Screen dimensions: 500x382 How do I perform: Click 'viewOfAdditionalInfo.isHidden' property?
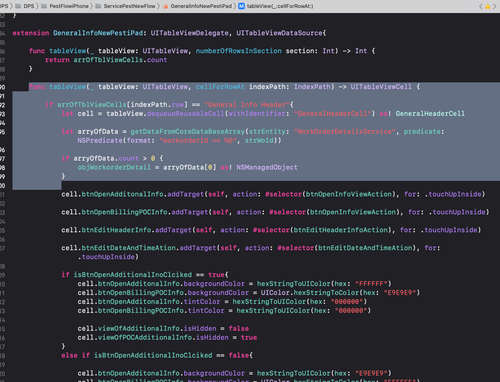(157, 329)
